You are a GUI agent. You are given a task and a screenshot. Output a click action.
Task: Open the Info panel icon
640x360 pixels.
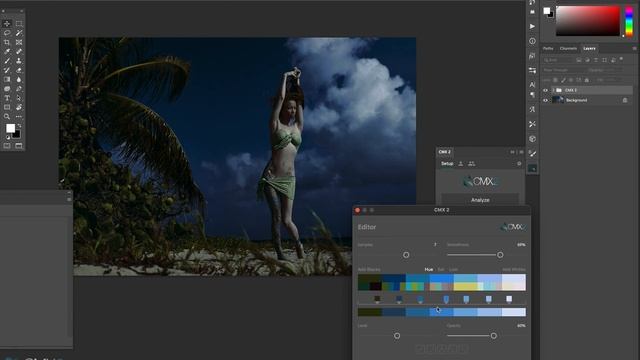532,41
